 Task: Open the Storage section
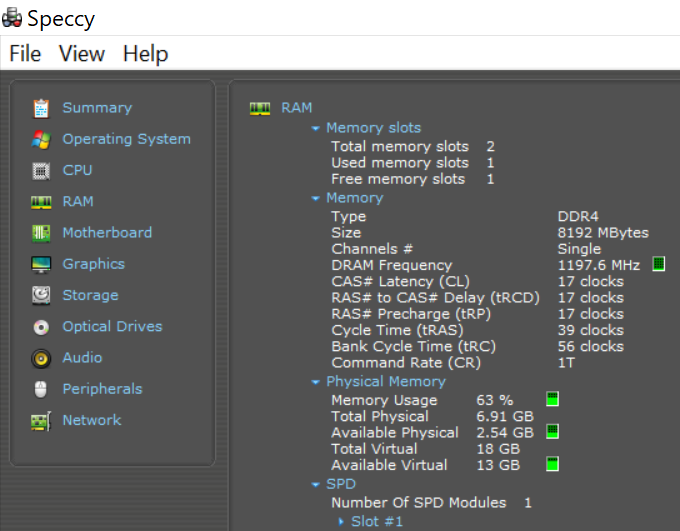click(x=90, y=295)
